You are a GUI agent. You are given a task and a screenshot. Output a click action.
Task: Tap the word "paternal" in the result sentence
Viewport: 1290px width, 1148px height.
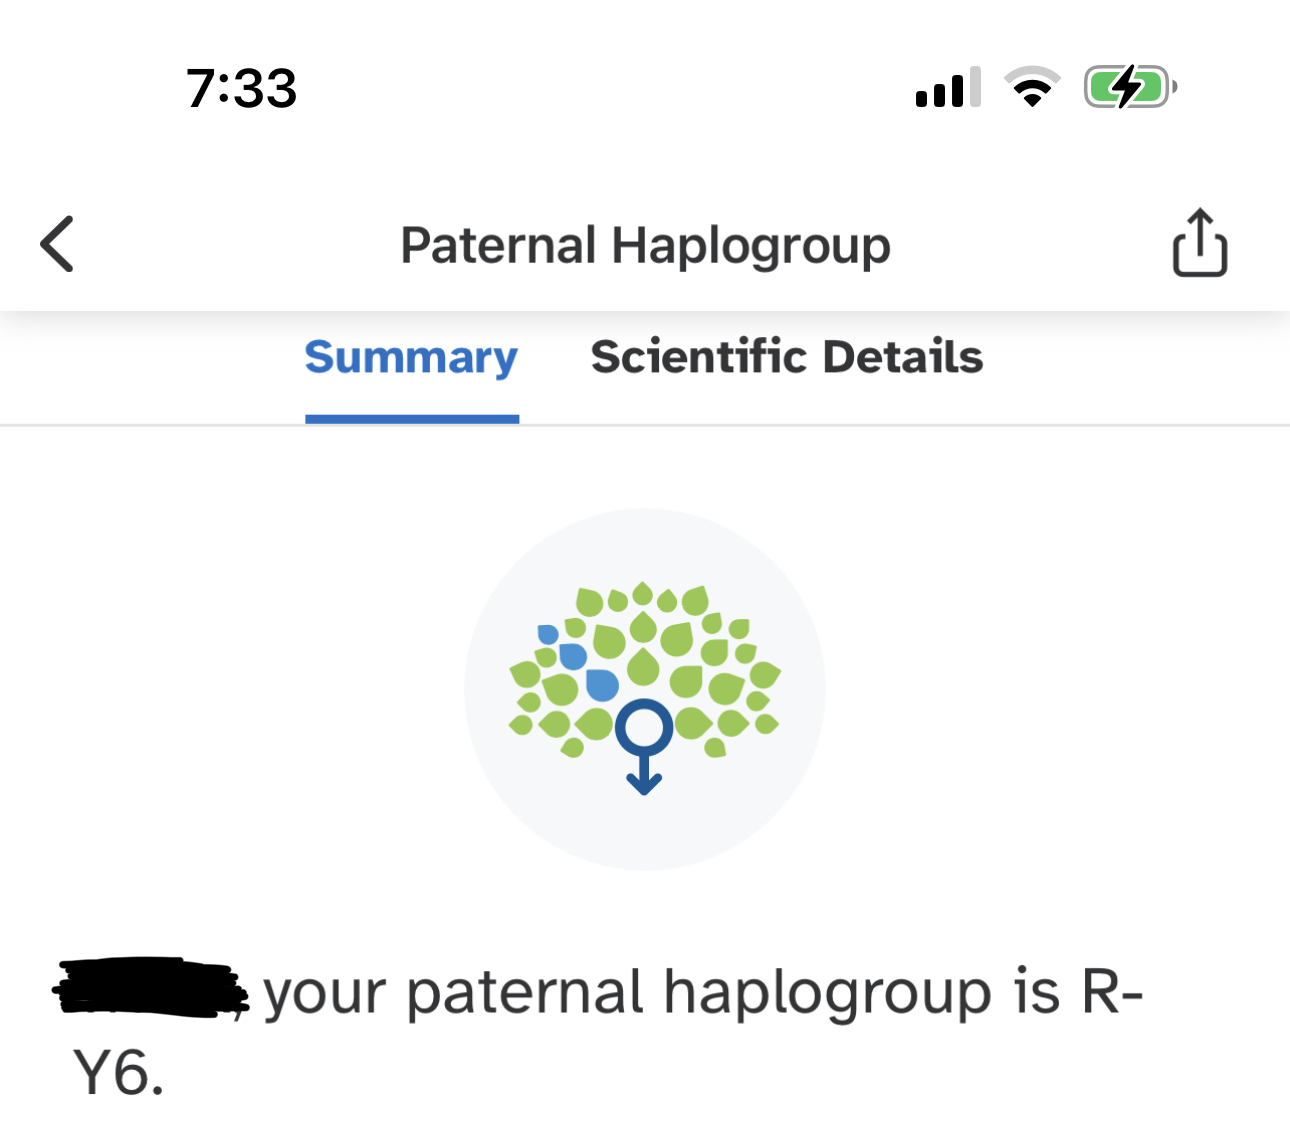(524, 993)
